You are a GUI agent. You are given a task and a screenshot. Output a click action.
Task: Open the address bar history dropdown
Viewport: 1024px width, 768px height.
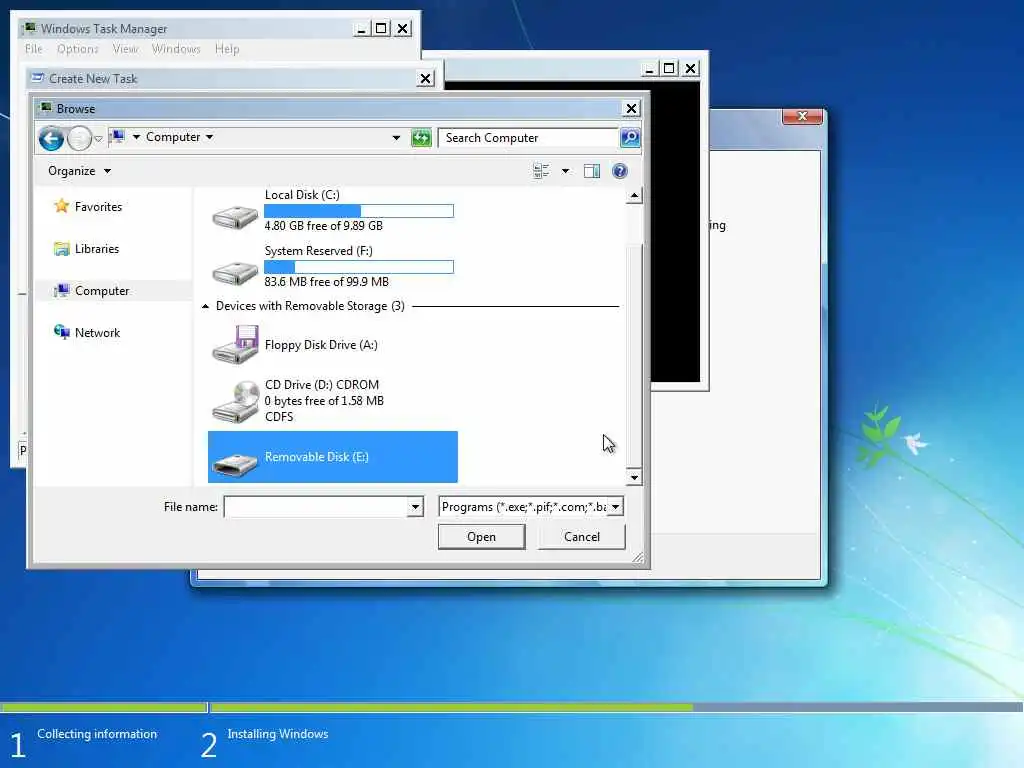point(396,138)
